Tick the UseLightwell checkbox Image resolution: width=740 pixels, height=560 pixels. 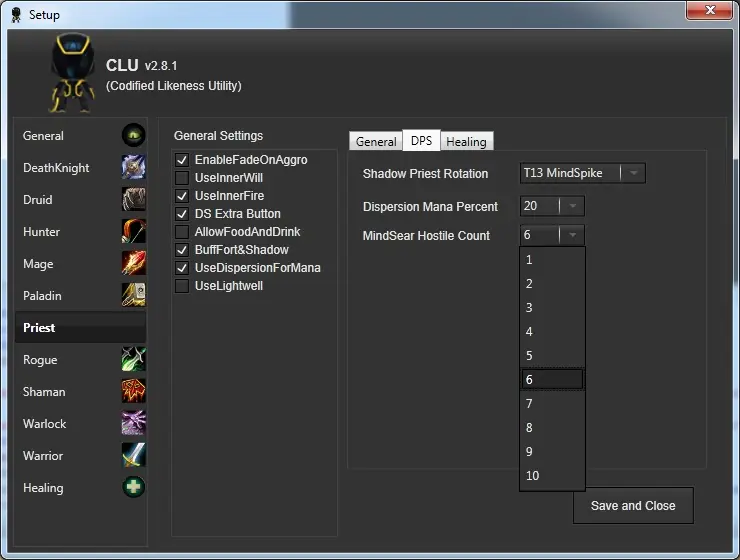[x=182, y=286]
